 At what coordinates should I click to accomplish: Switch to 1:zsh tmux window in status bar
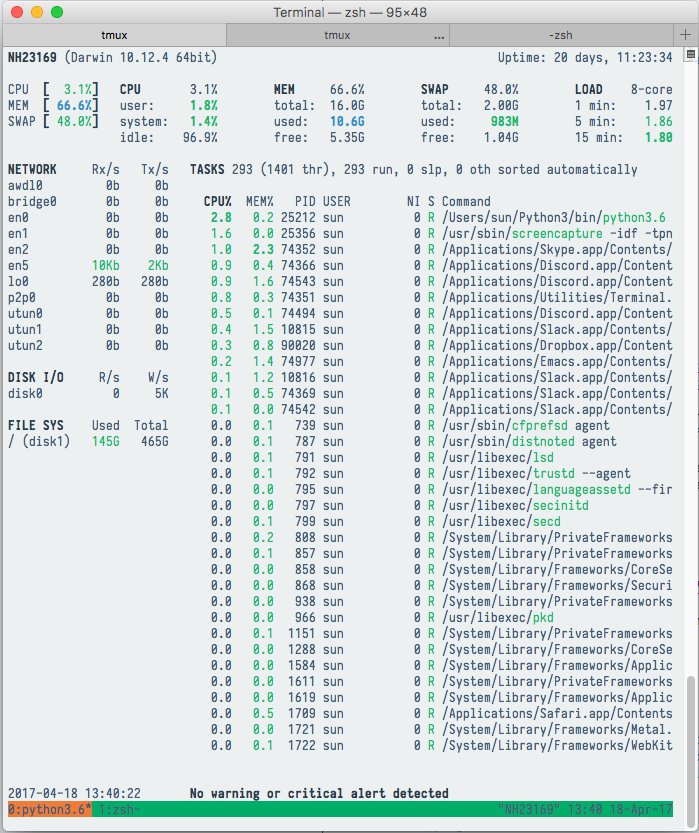pos(119,808)
